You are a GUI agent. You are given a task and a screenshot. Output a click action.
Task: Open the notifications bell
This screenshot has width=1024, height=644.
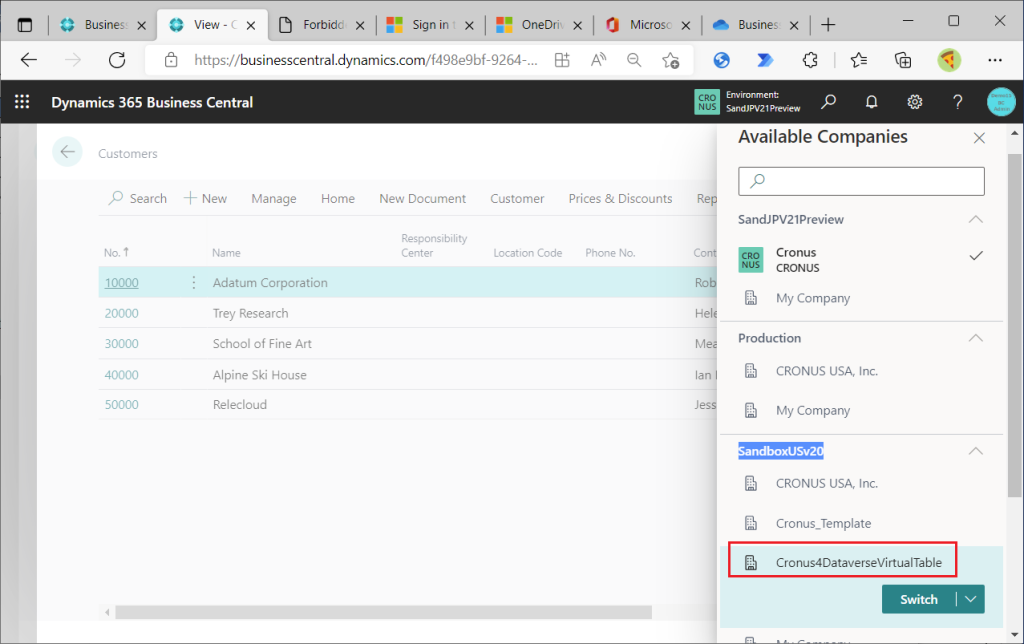871,102
